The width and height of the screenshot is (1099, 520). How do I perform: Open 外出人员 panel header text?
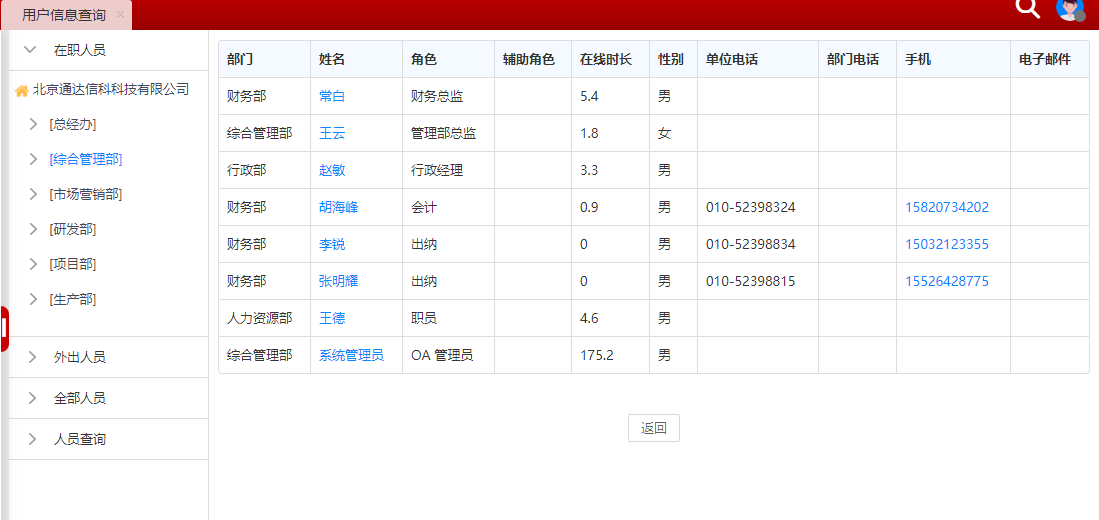(x=80, y=357)
